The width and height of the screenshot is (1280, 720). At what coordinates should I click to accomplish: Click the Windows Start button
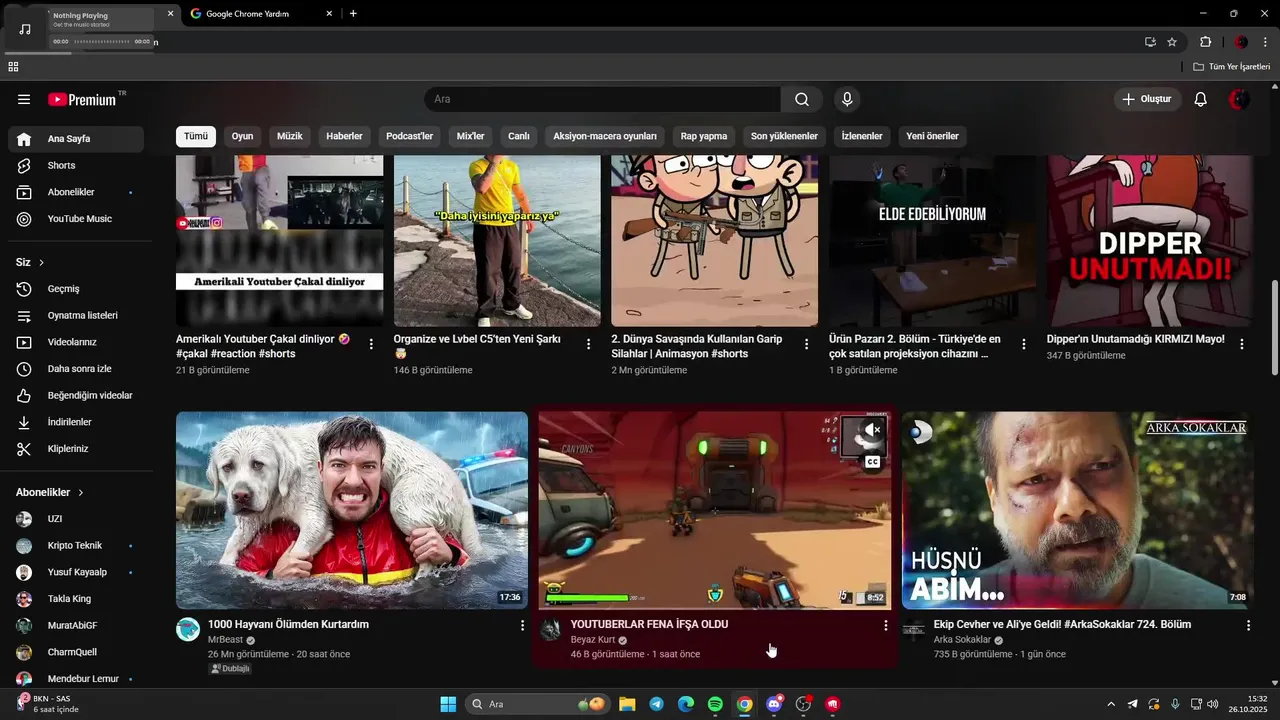coord(448,704)
